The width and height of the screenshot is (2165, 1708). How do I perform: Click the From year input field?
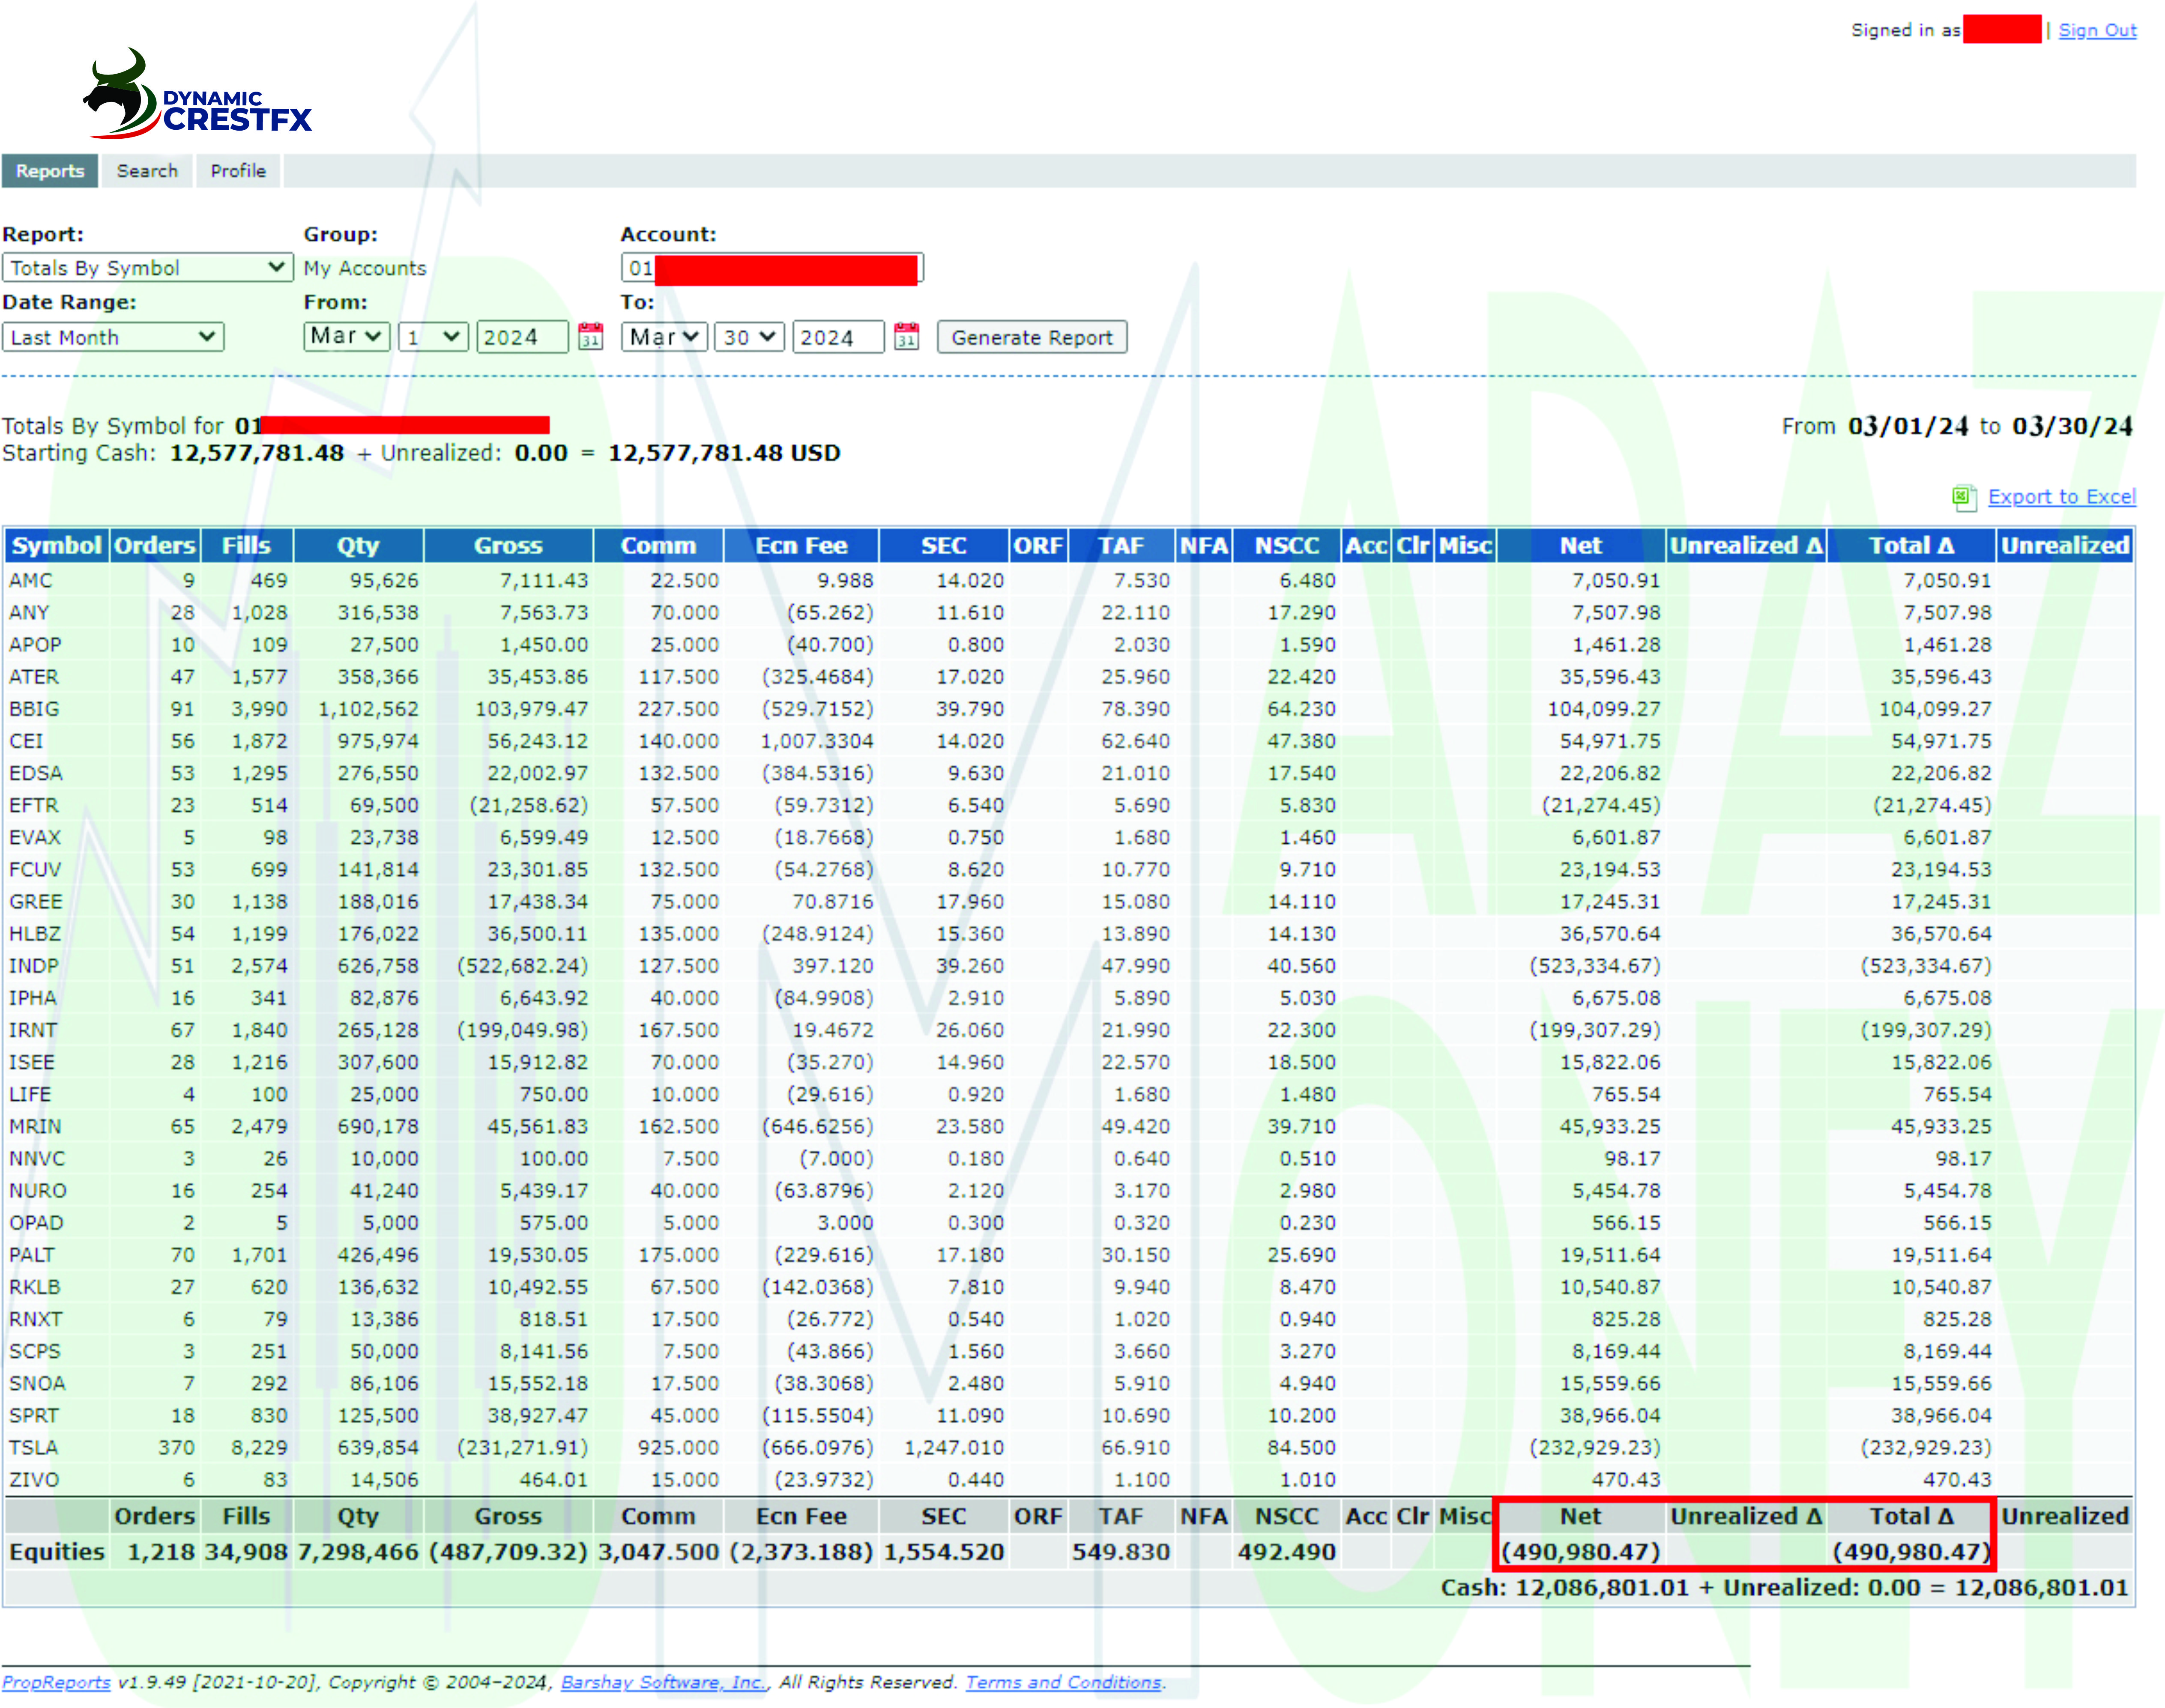pyautogui.click(x=522, y=337)
